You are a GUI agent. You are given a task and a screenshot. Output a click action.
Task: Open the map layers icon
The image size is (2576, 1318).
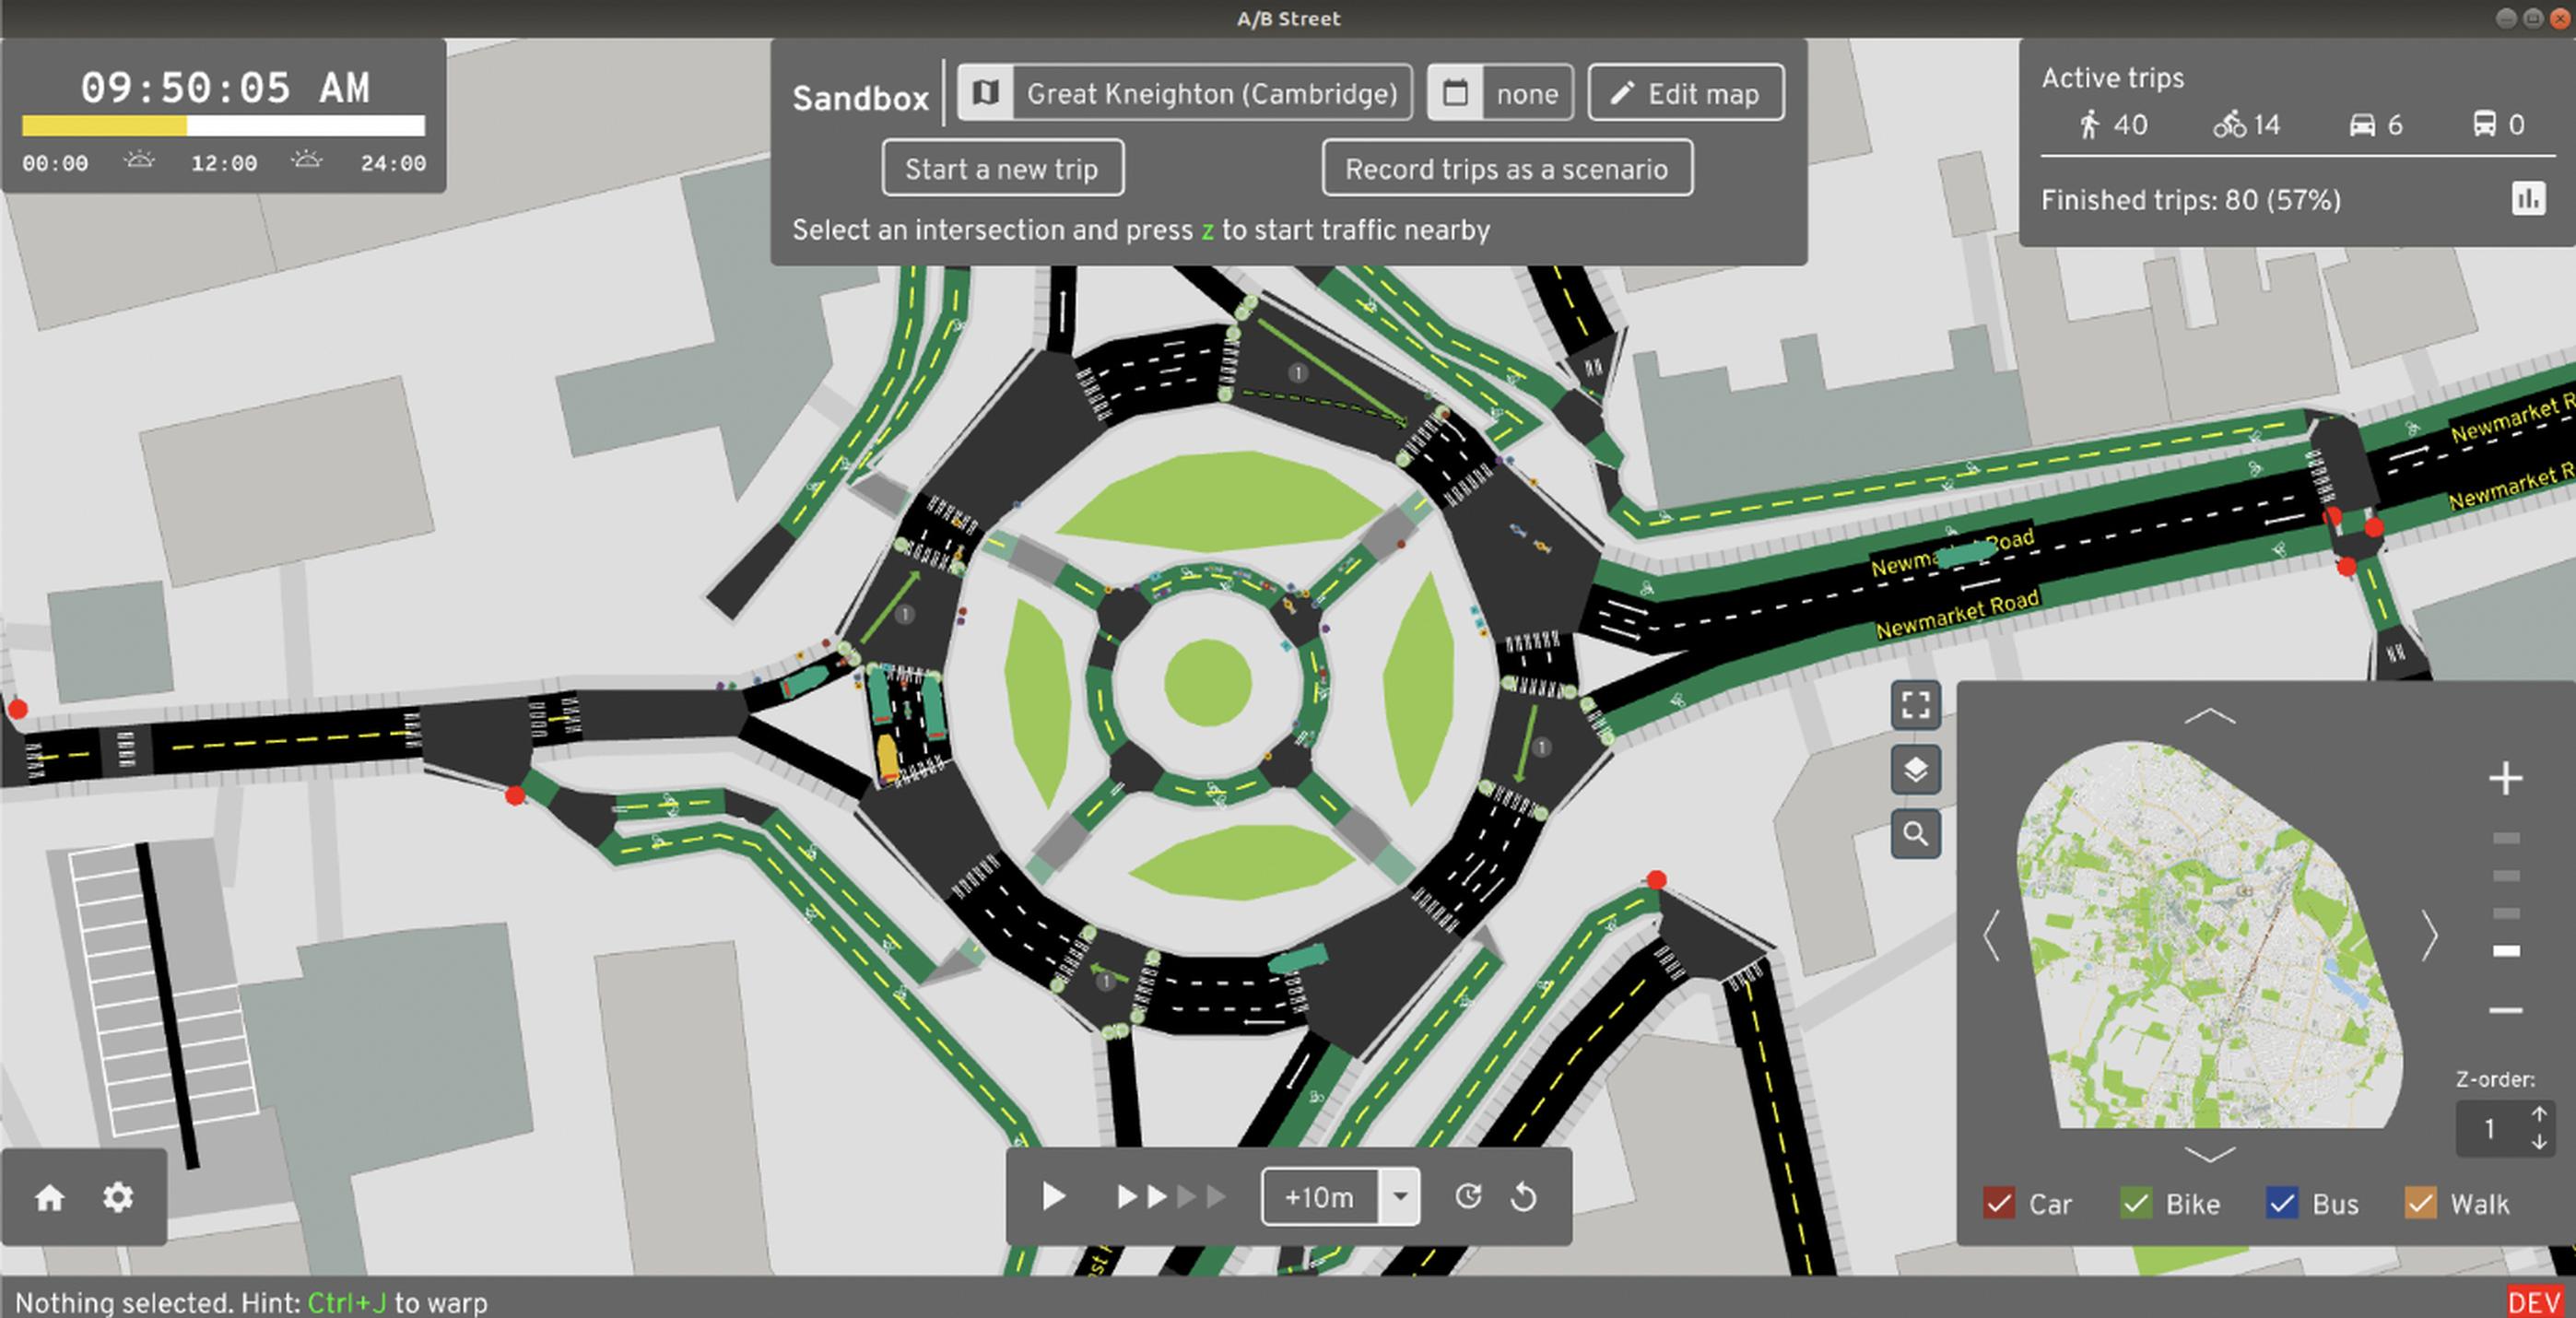(x=1915, y=769)
